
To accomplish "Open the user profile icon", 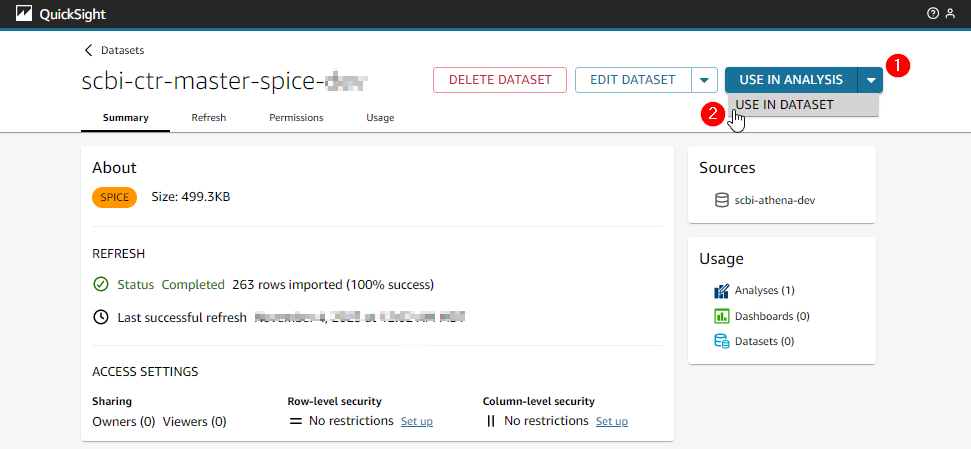I will click(x=951, y=14).
